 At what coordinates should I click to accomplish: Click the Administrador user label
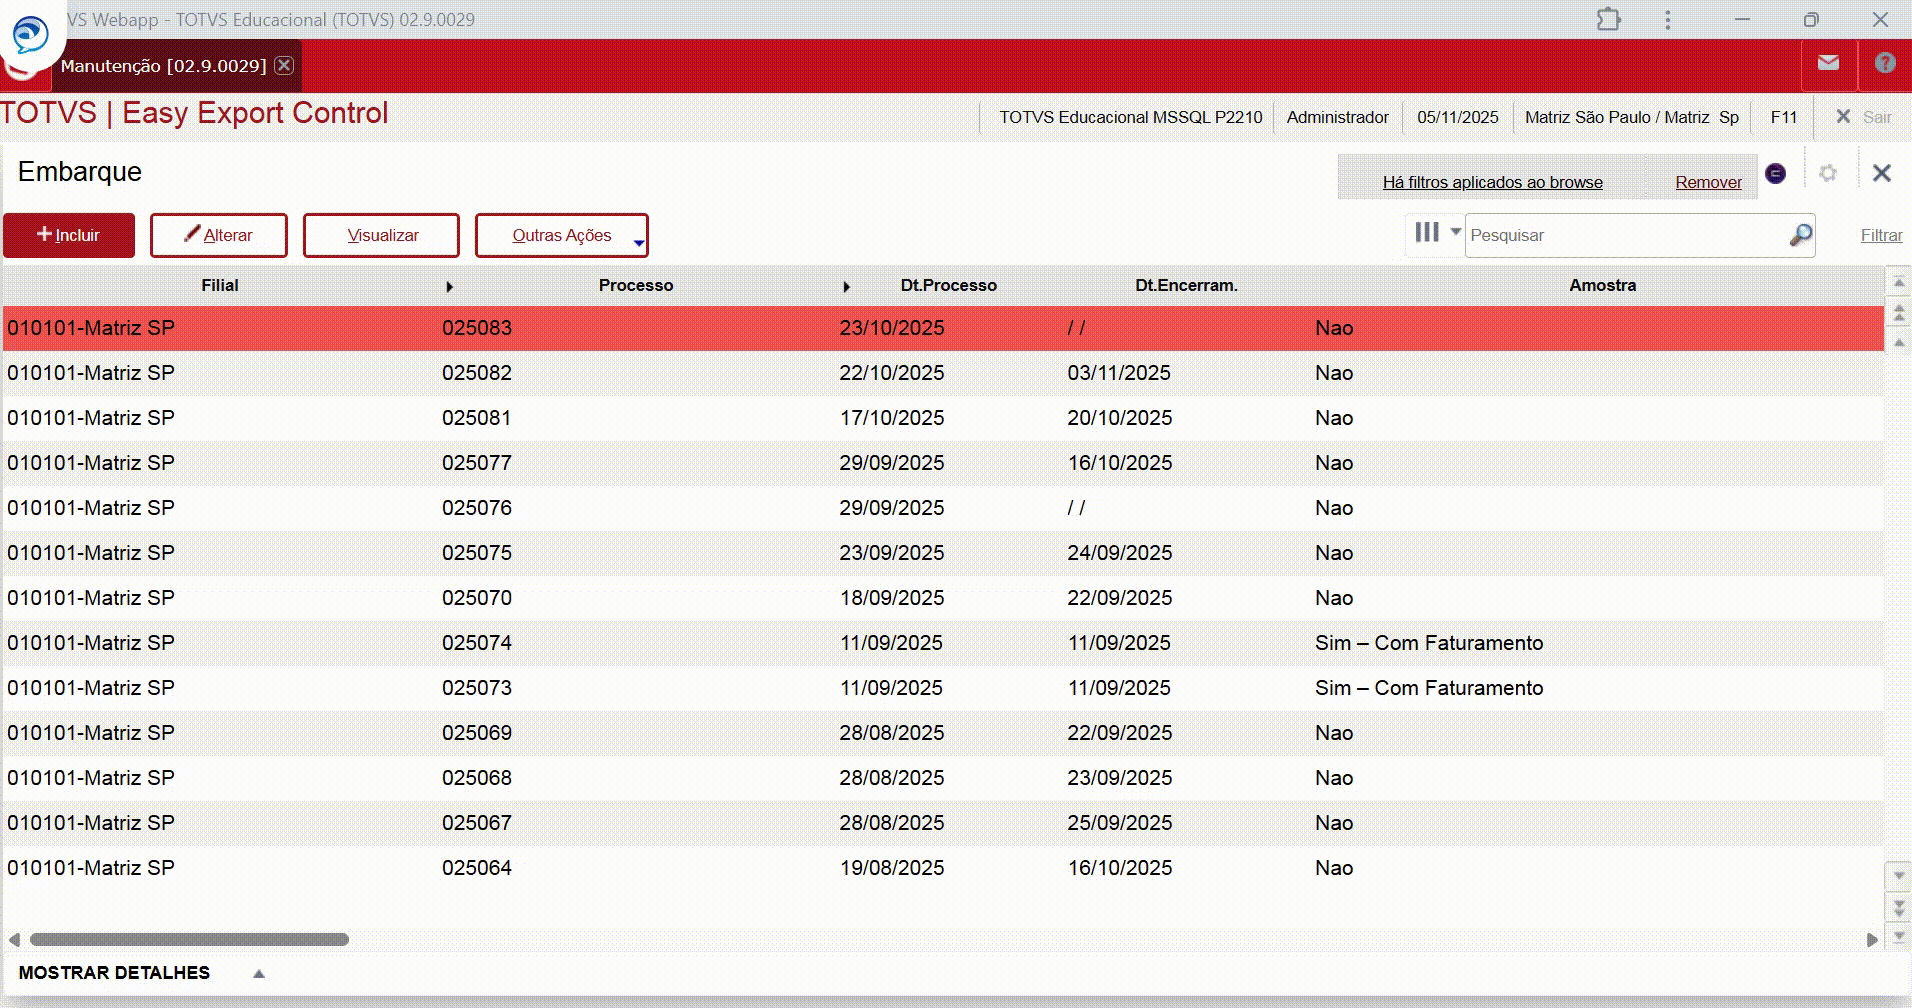tap(1337, 117)
